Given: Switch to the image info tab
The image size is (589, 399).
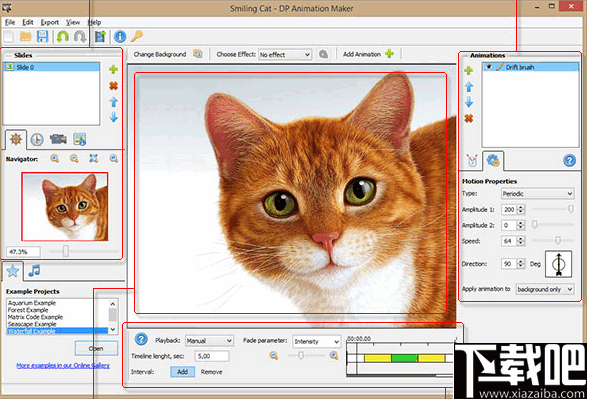Looking at the screenshot, I should point(80,139).
